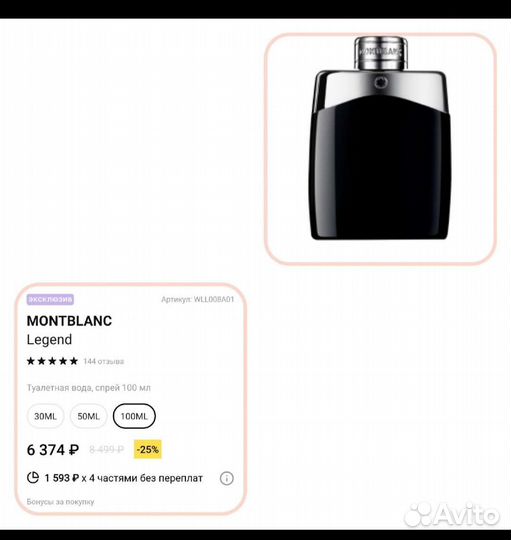Image resolution: width=511 pixels, height=540 pixels.
Task: Select the 100ML volume option
Action: (134, 416)
